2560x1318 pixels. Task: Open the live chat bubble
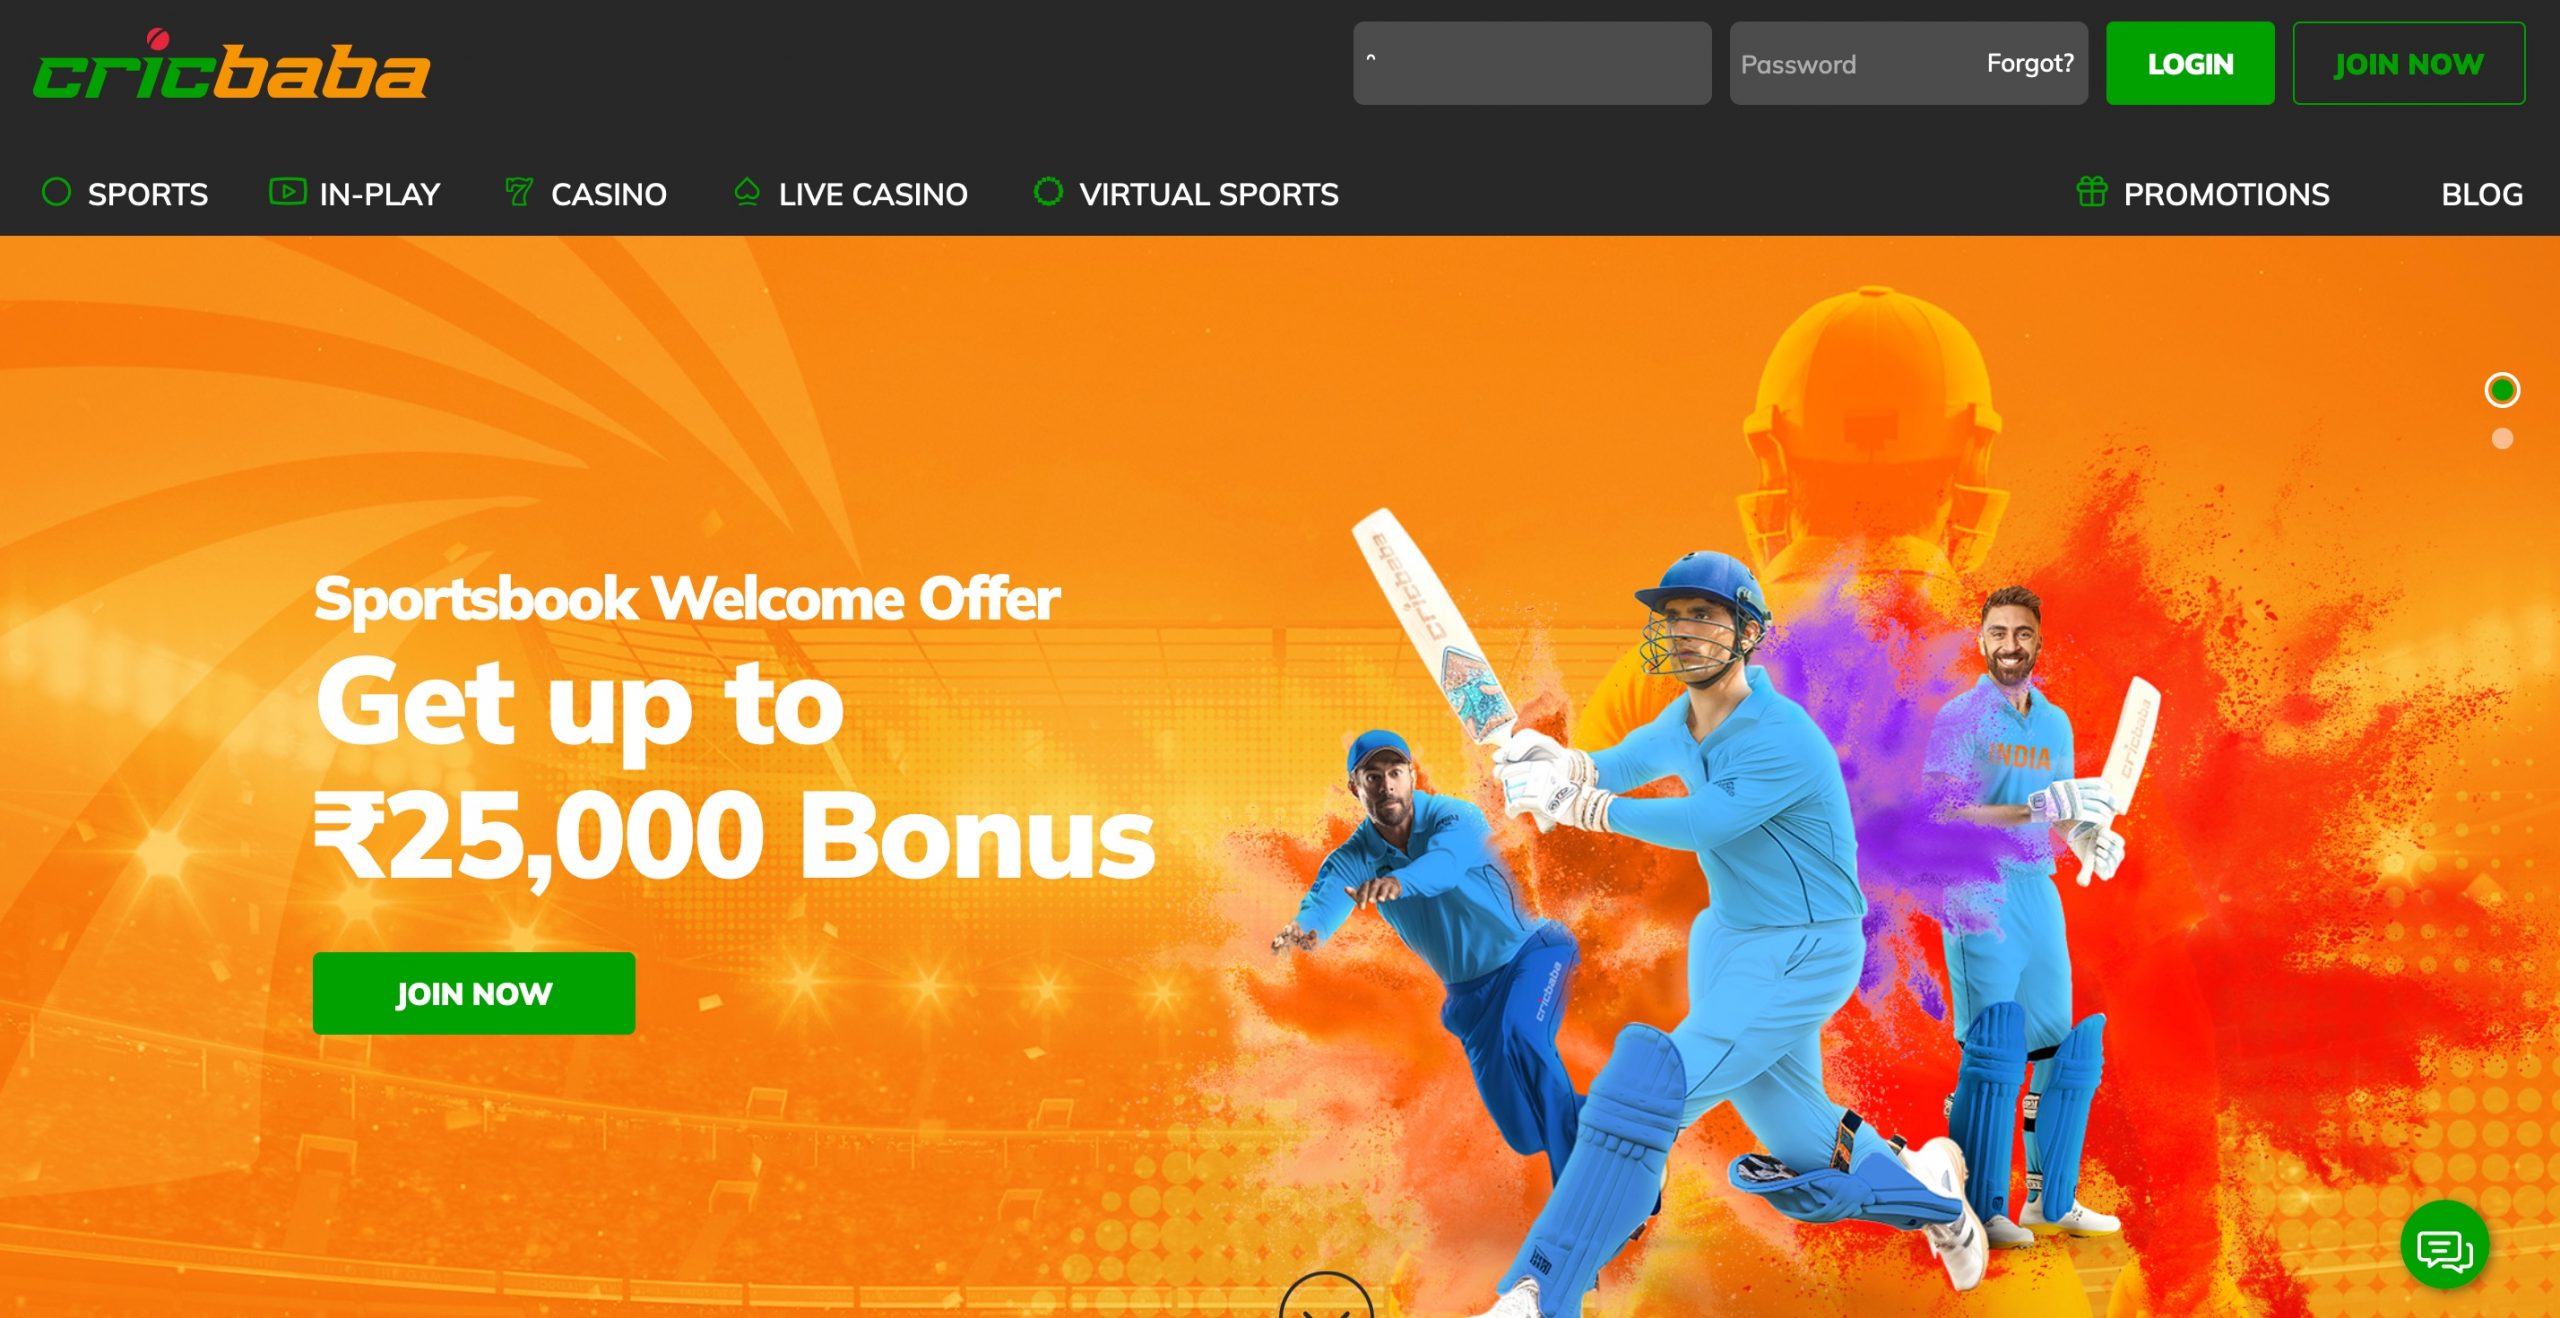[2444, 1246]
